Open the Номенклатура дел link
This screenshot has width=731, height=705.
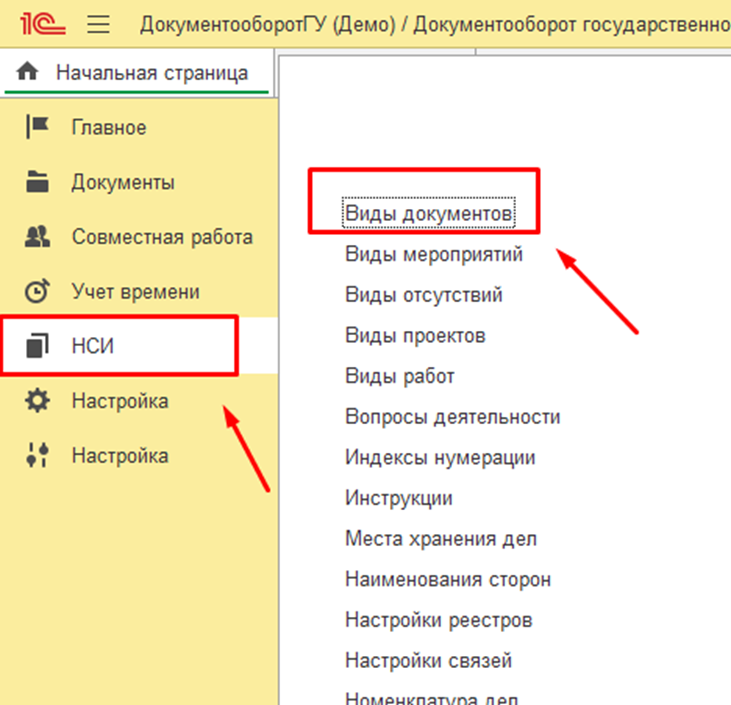click(x=431, y=698)
